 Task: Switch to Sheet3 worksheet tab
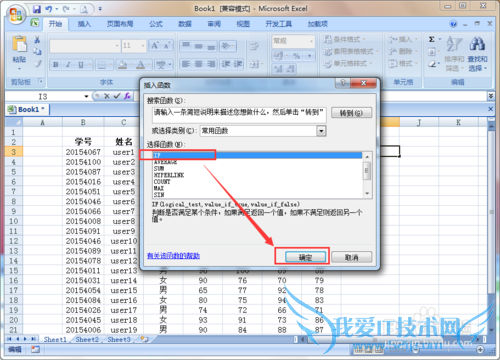coord(119,339)
